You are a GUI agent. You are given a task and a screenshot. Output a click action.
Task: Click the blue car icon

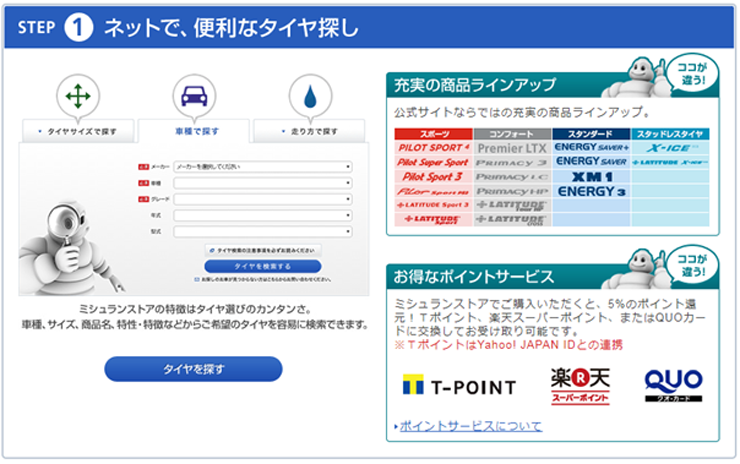pos(194,96)
